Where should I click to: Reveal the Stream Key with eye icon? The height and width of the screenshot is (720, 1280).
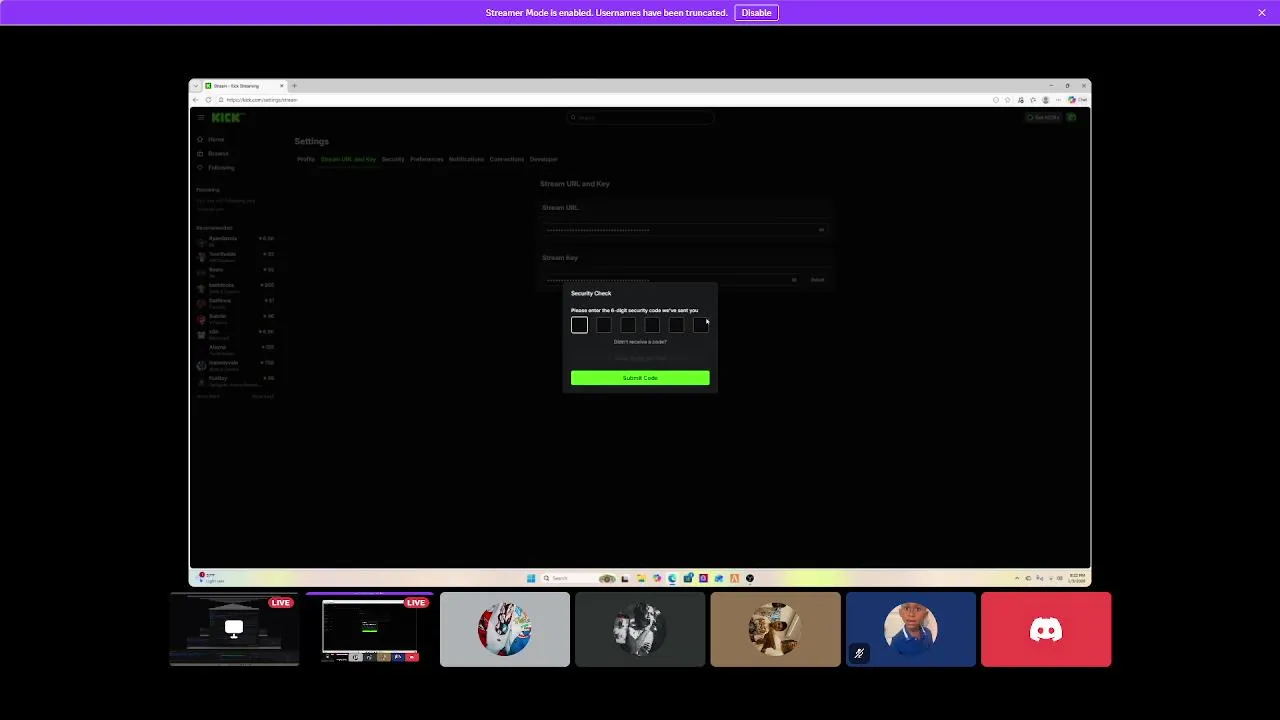(x=795, y=279)
